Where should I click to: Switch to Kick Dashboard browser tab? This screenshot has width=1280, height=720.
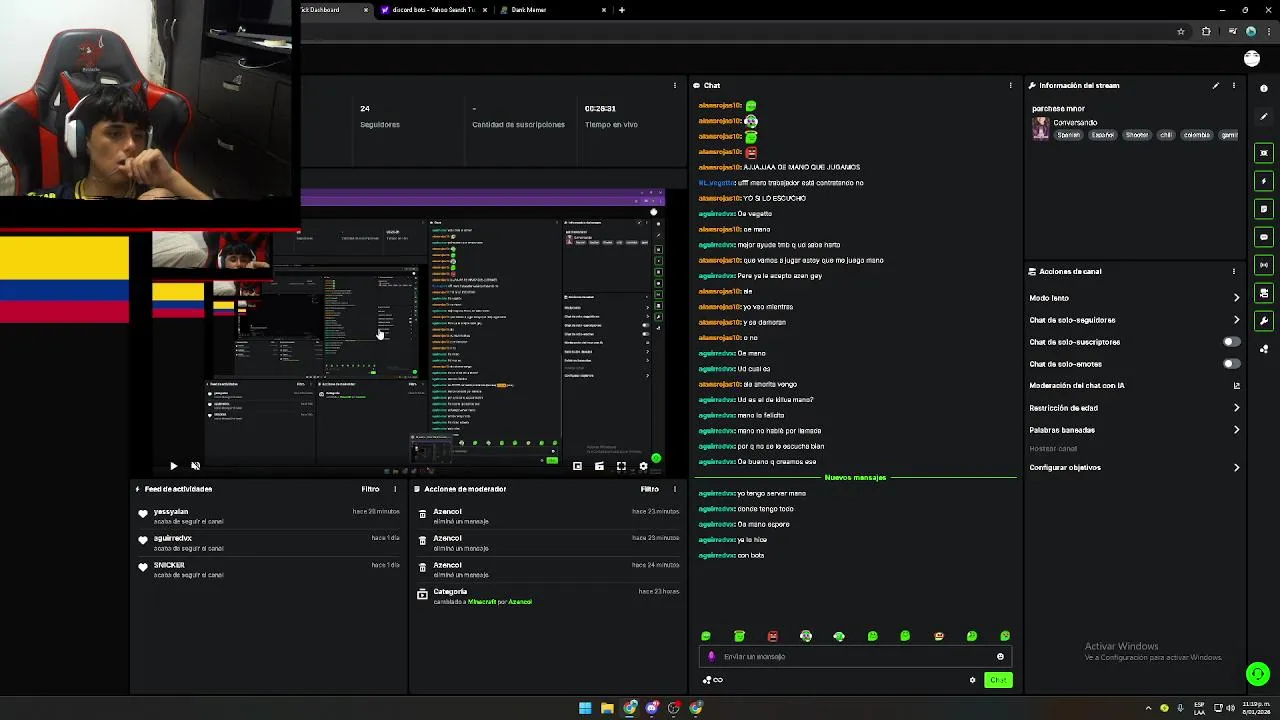click(x=335, y=10)
